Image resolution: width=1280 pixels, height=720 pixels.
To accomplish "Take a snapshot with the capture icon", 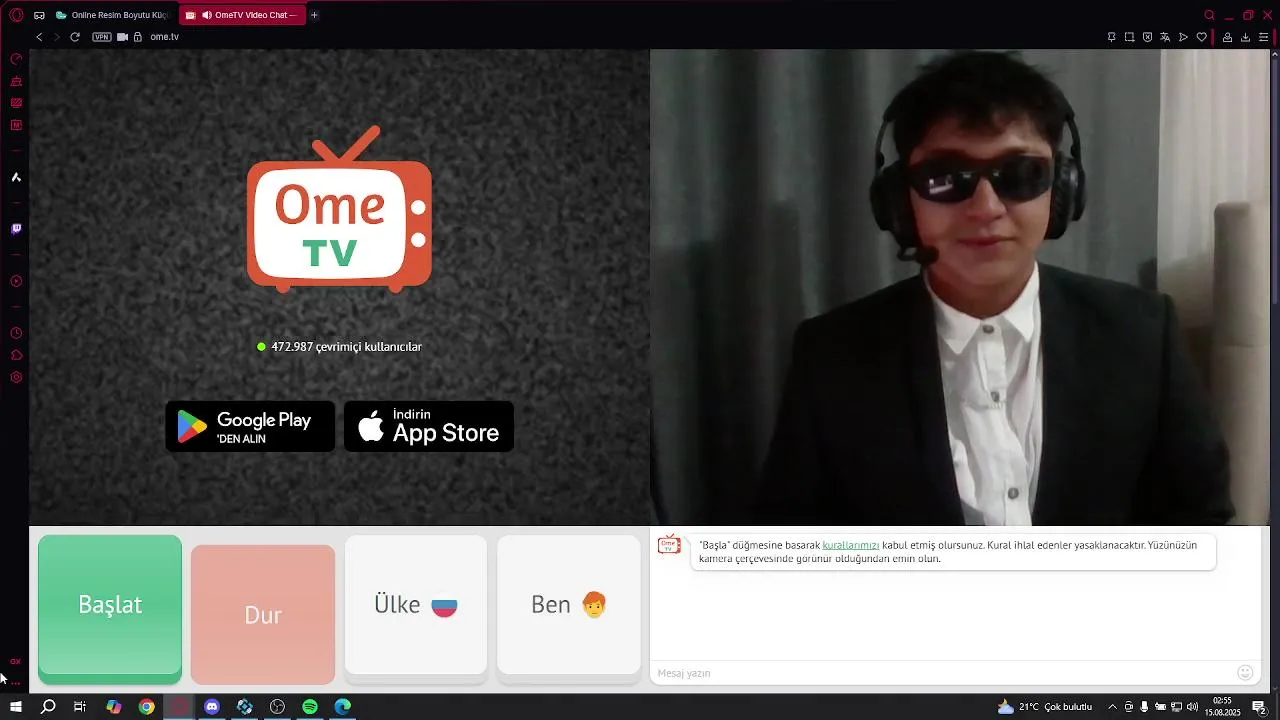I will [1129, 37].
